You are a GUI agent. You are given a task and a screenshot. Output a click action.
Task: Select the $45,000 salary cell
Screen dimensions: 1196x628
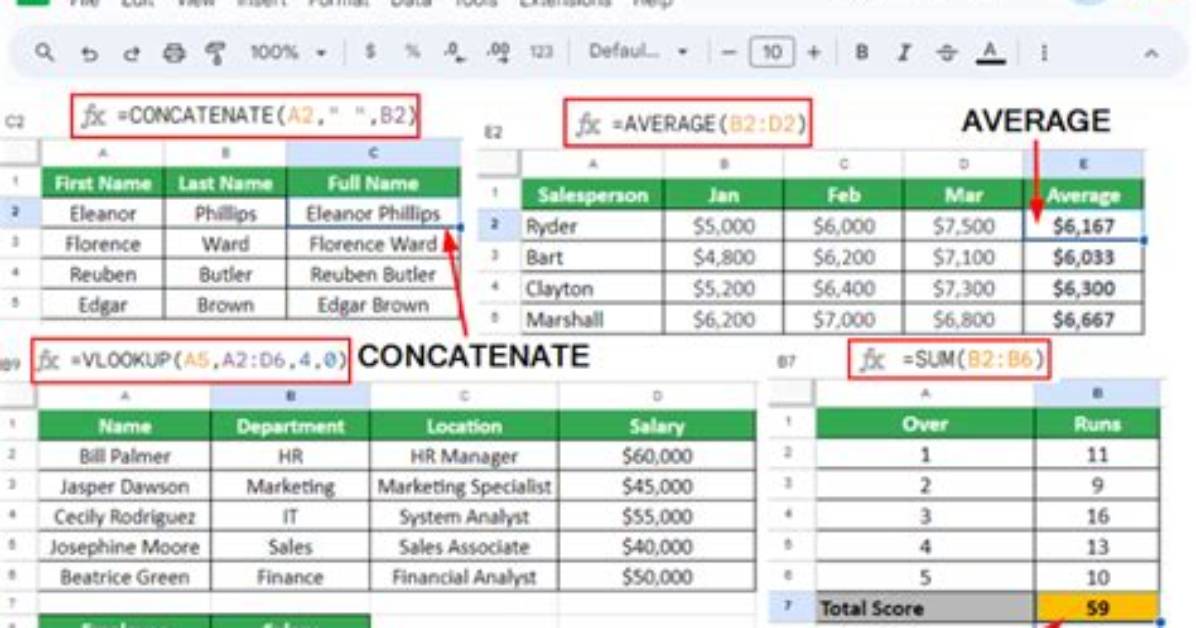[x=657, y=487]
